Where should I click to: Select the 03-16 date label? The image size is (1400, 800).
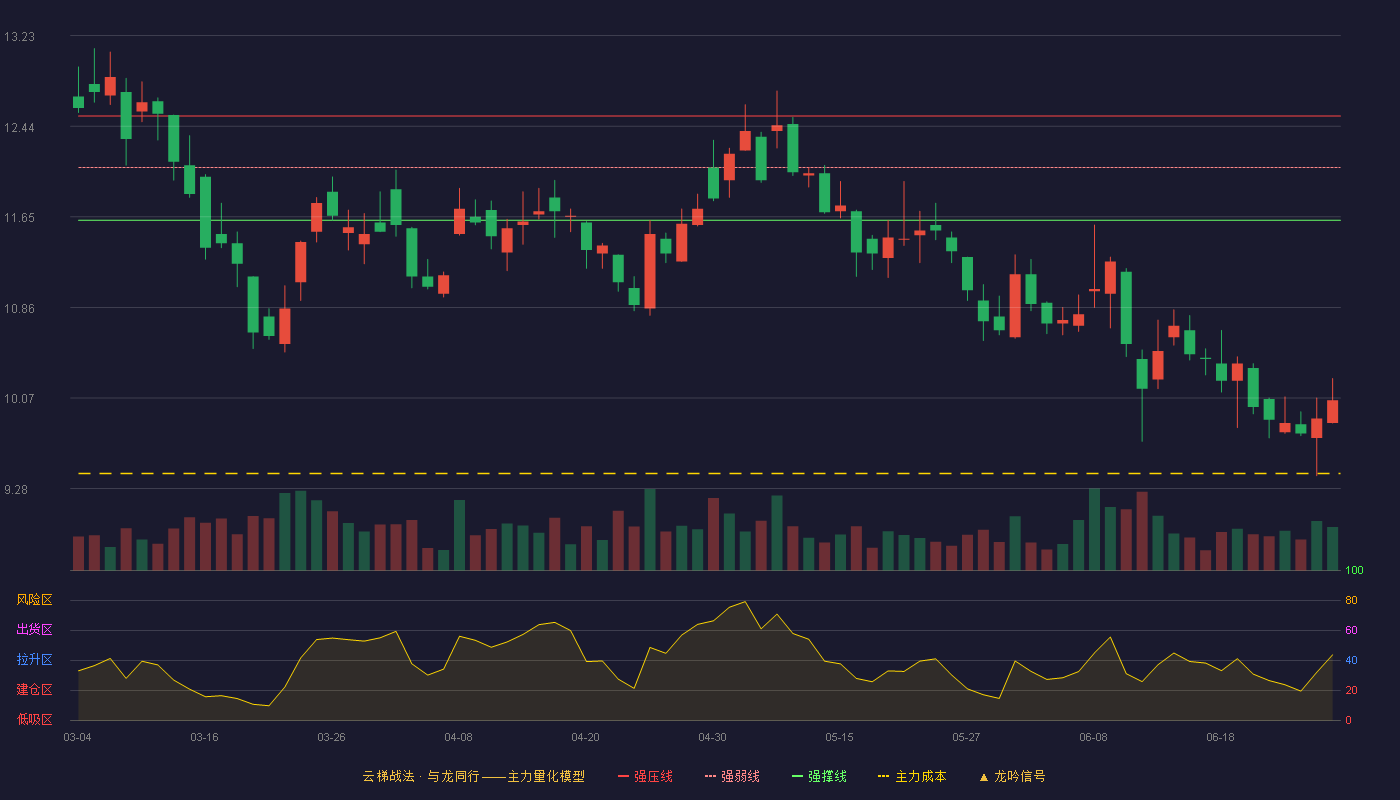204,737
